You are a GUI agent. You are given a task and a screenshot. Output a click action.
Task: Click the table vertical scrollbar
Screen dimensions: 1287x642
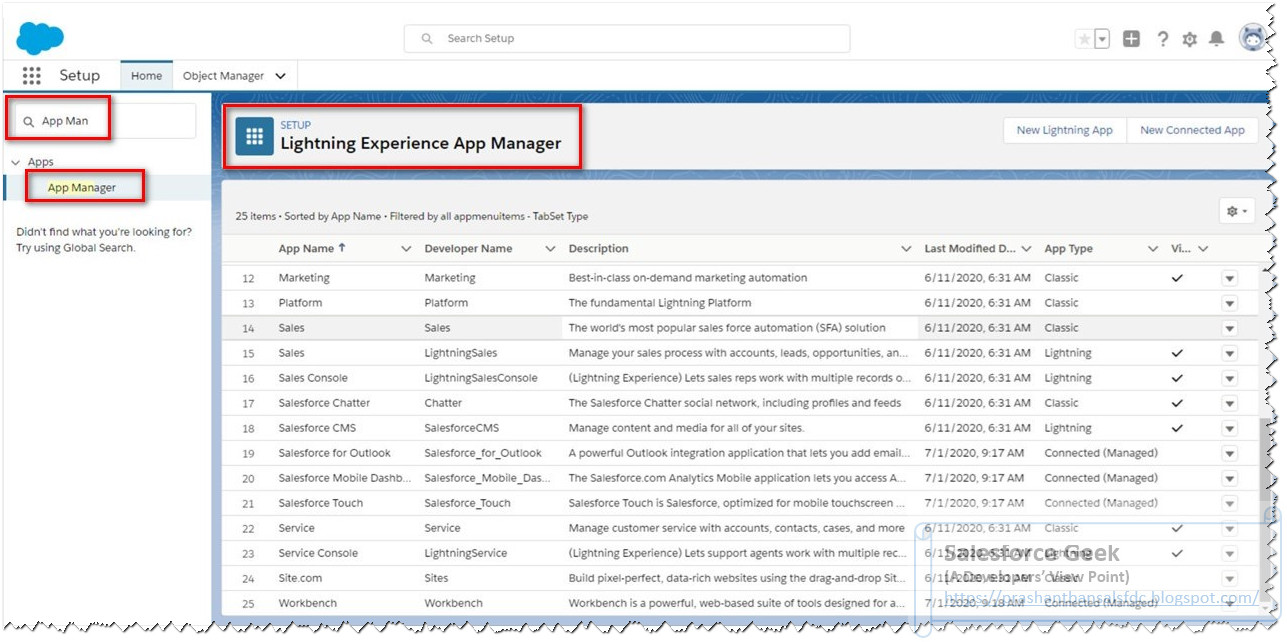[x=1264, y=510]
